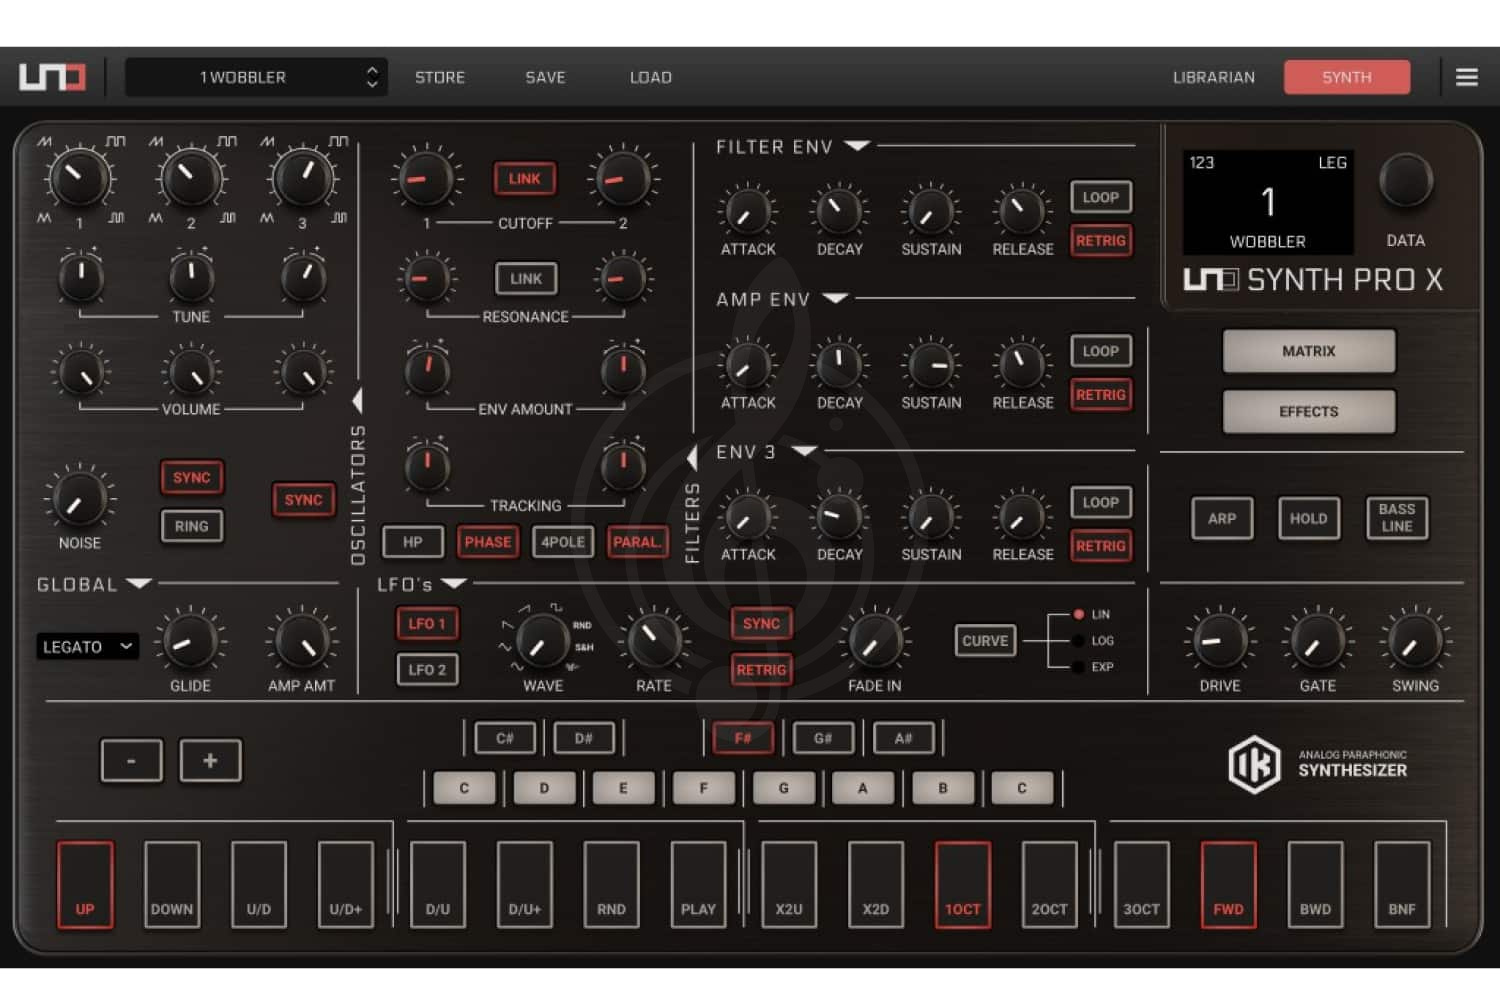Viewport: 1500px width, 1000px height.
Task: Toggle the HP filter mode button
Action: (413, 542)
